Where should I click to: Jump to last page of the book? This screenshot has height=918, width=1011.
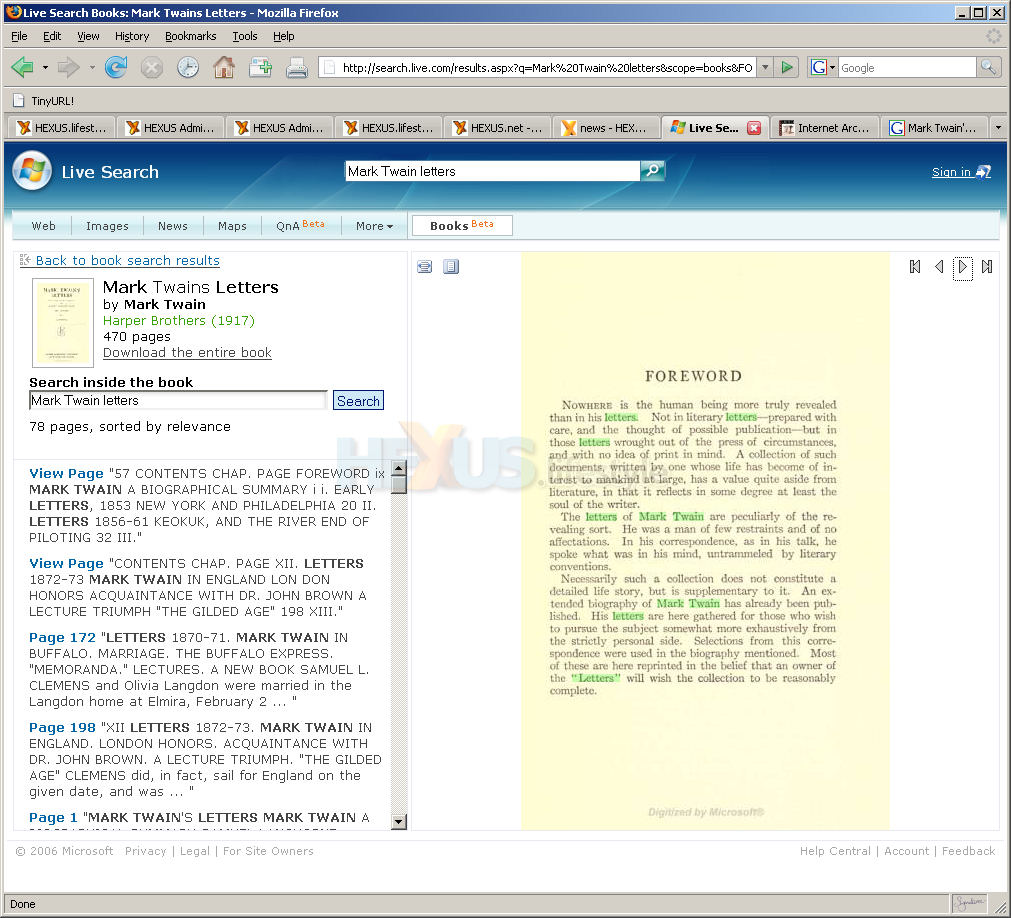986,267
